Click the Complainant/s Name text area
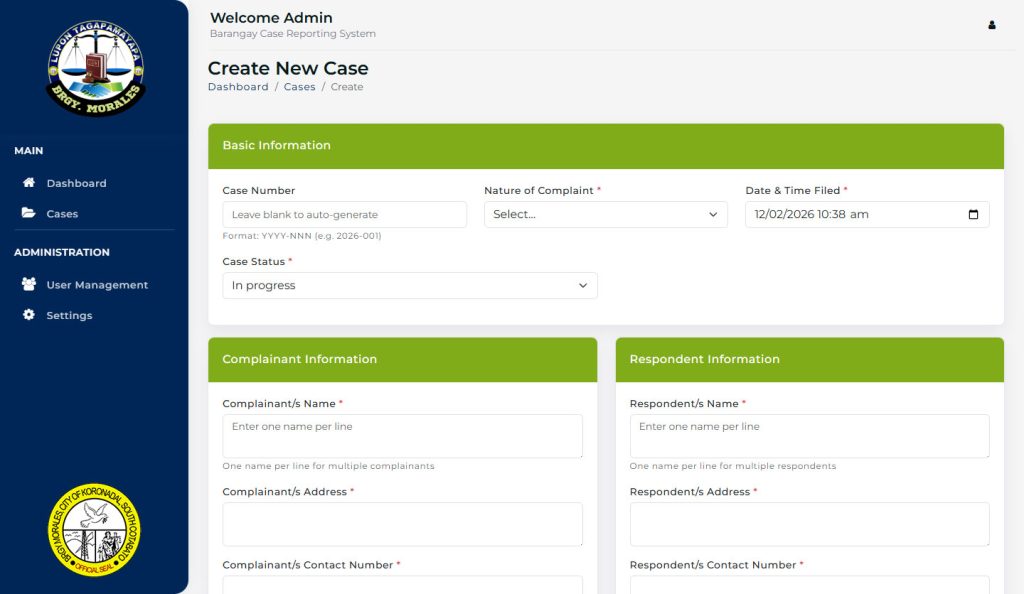The height and width of the screenshot is (594, 1024). [402, 436]
